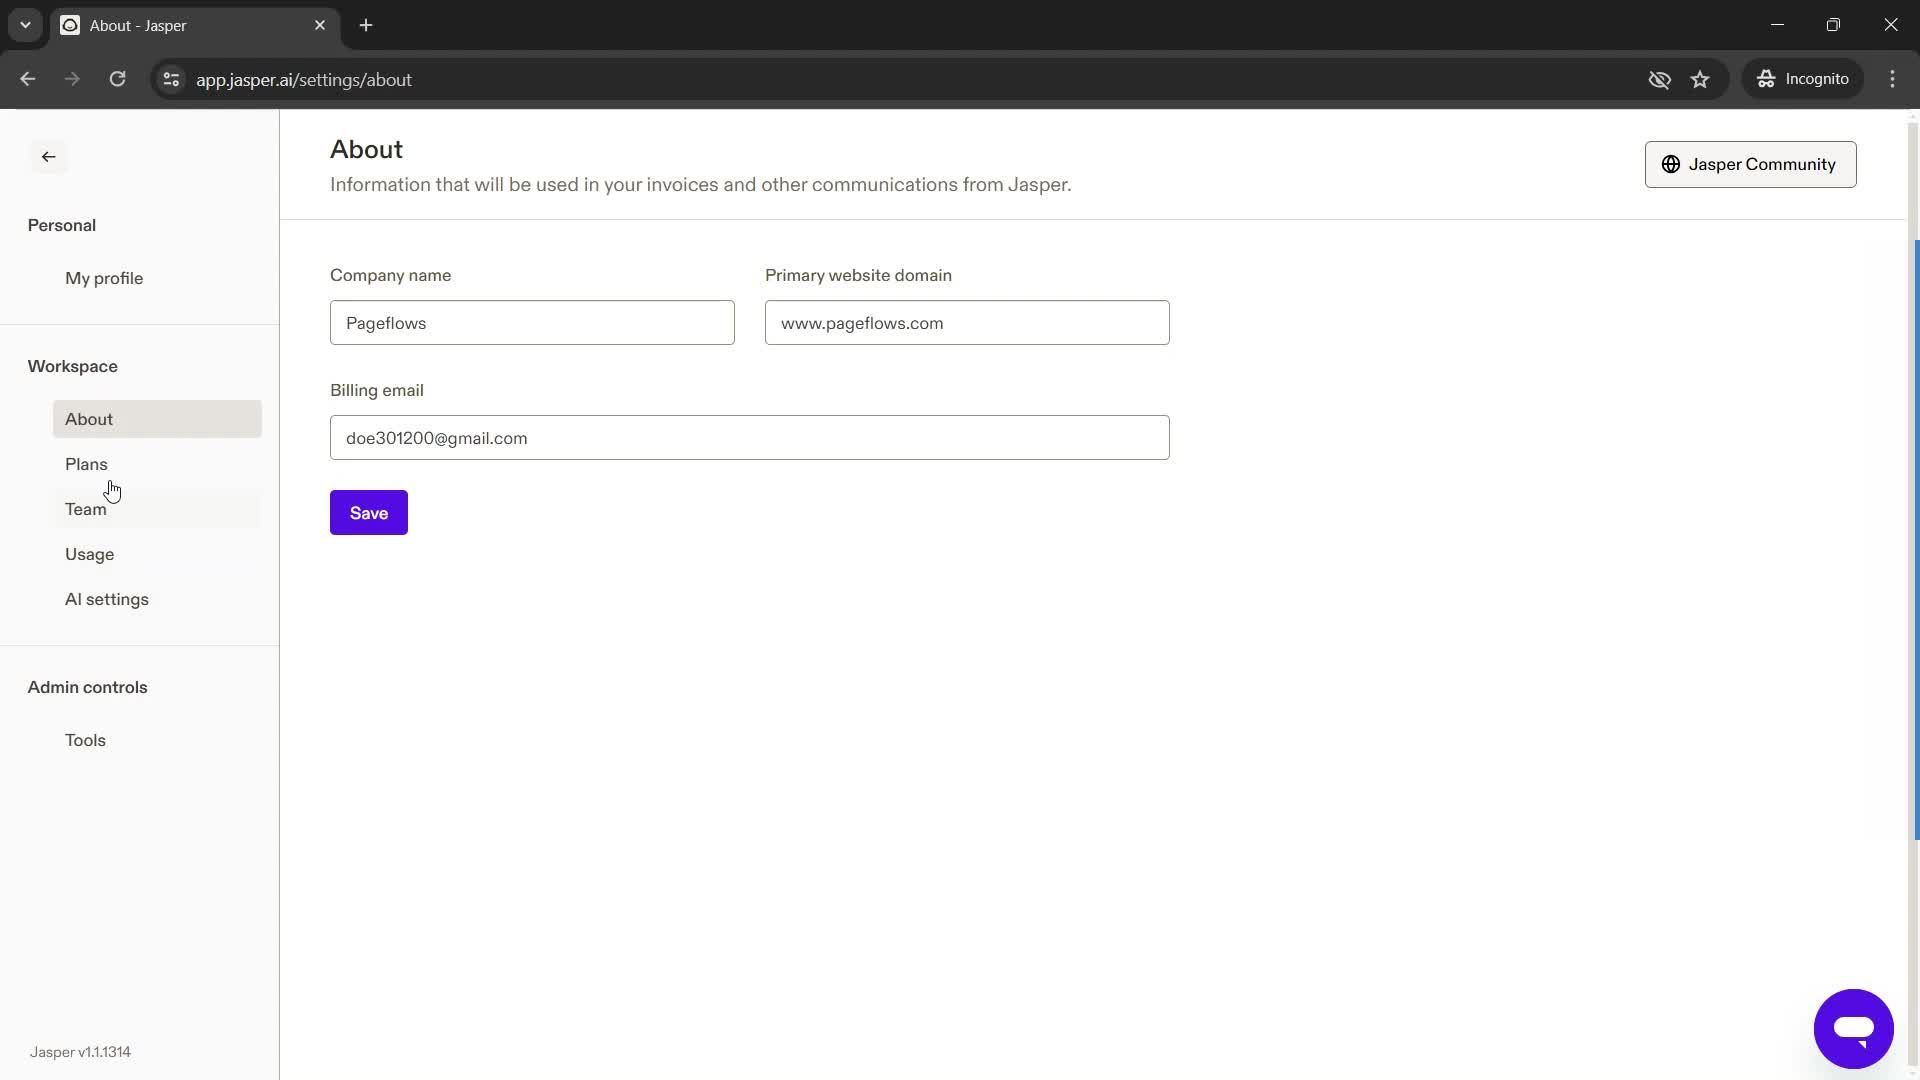Click the Usage workspace section

[x=90, y=553]
